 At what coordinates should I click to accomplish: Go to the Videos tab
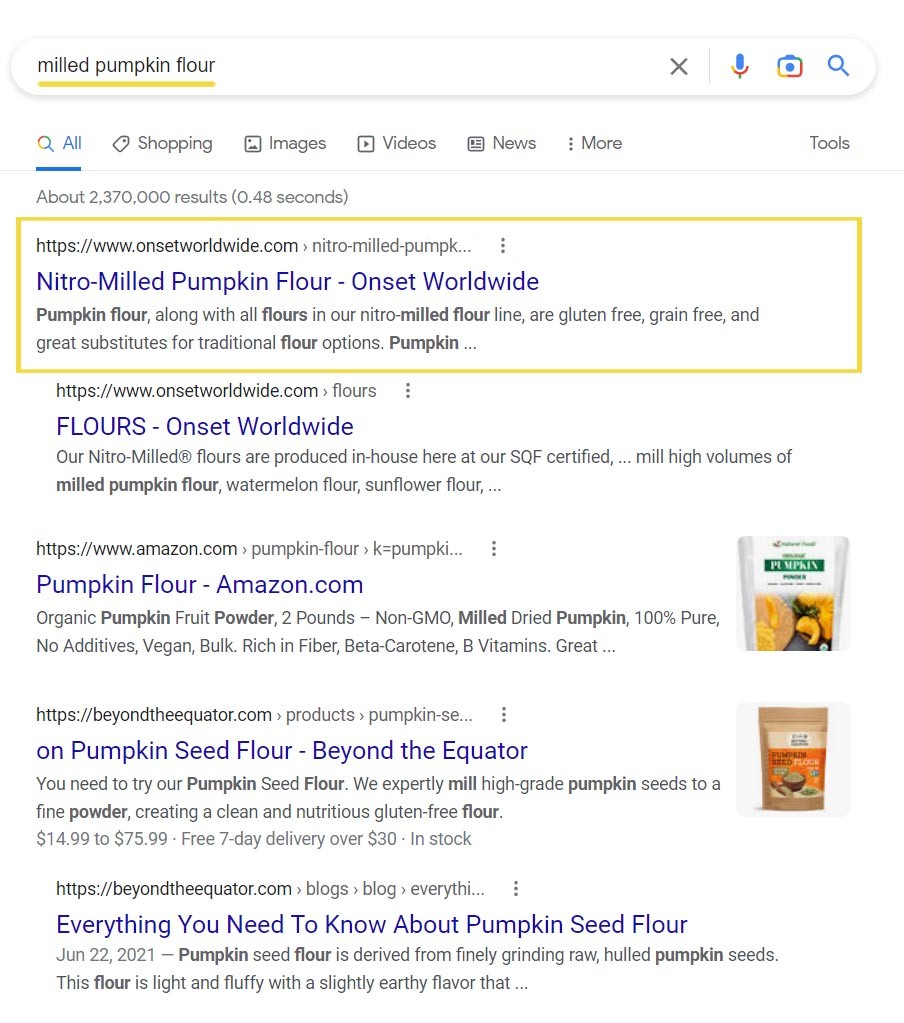(x=397, y=143)
